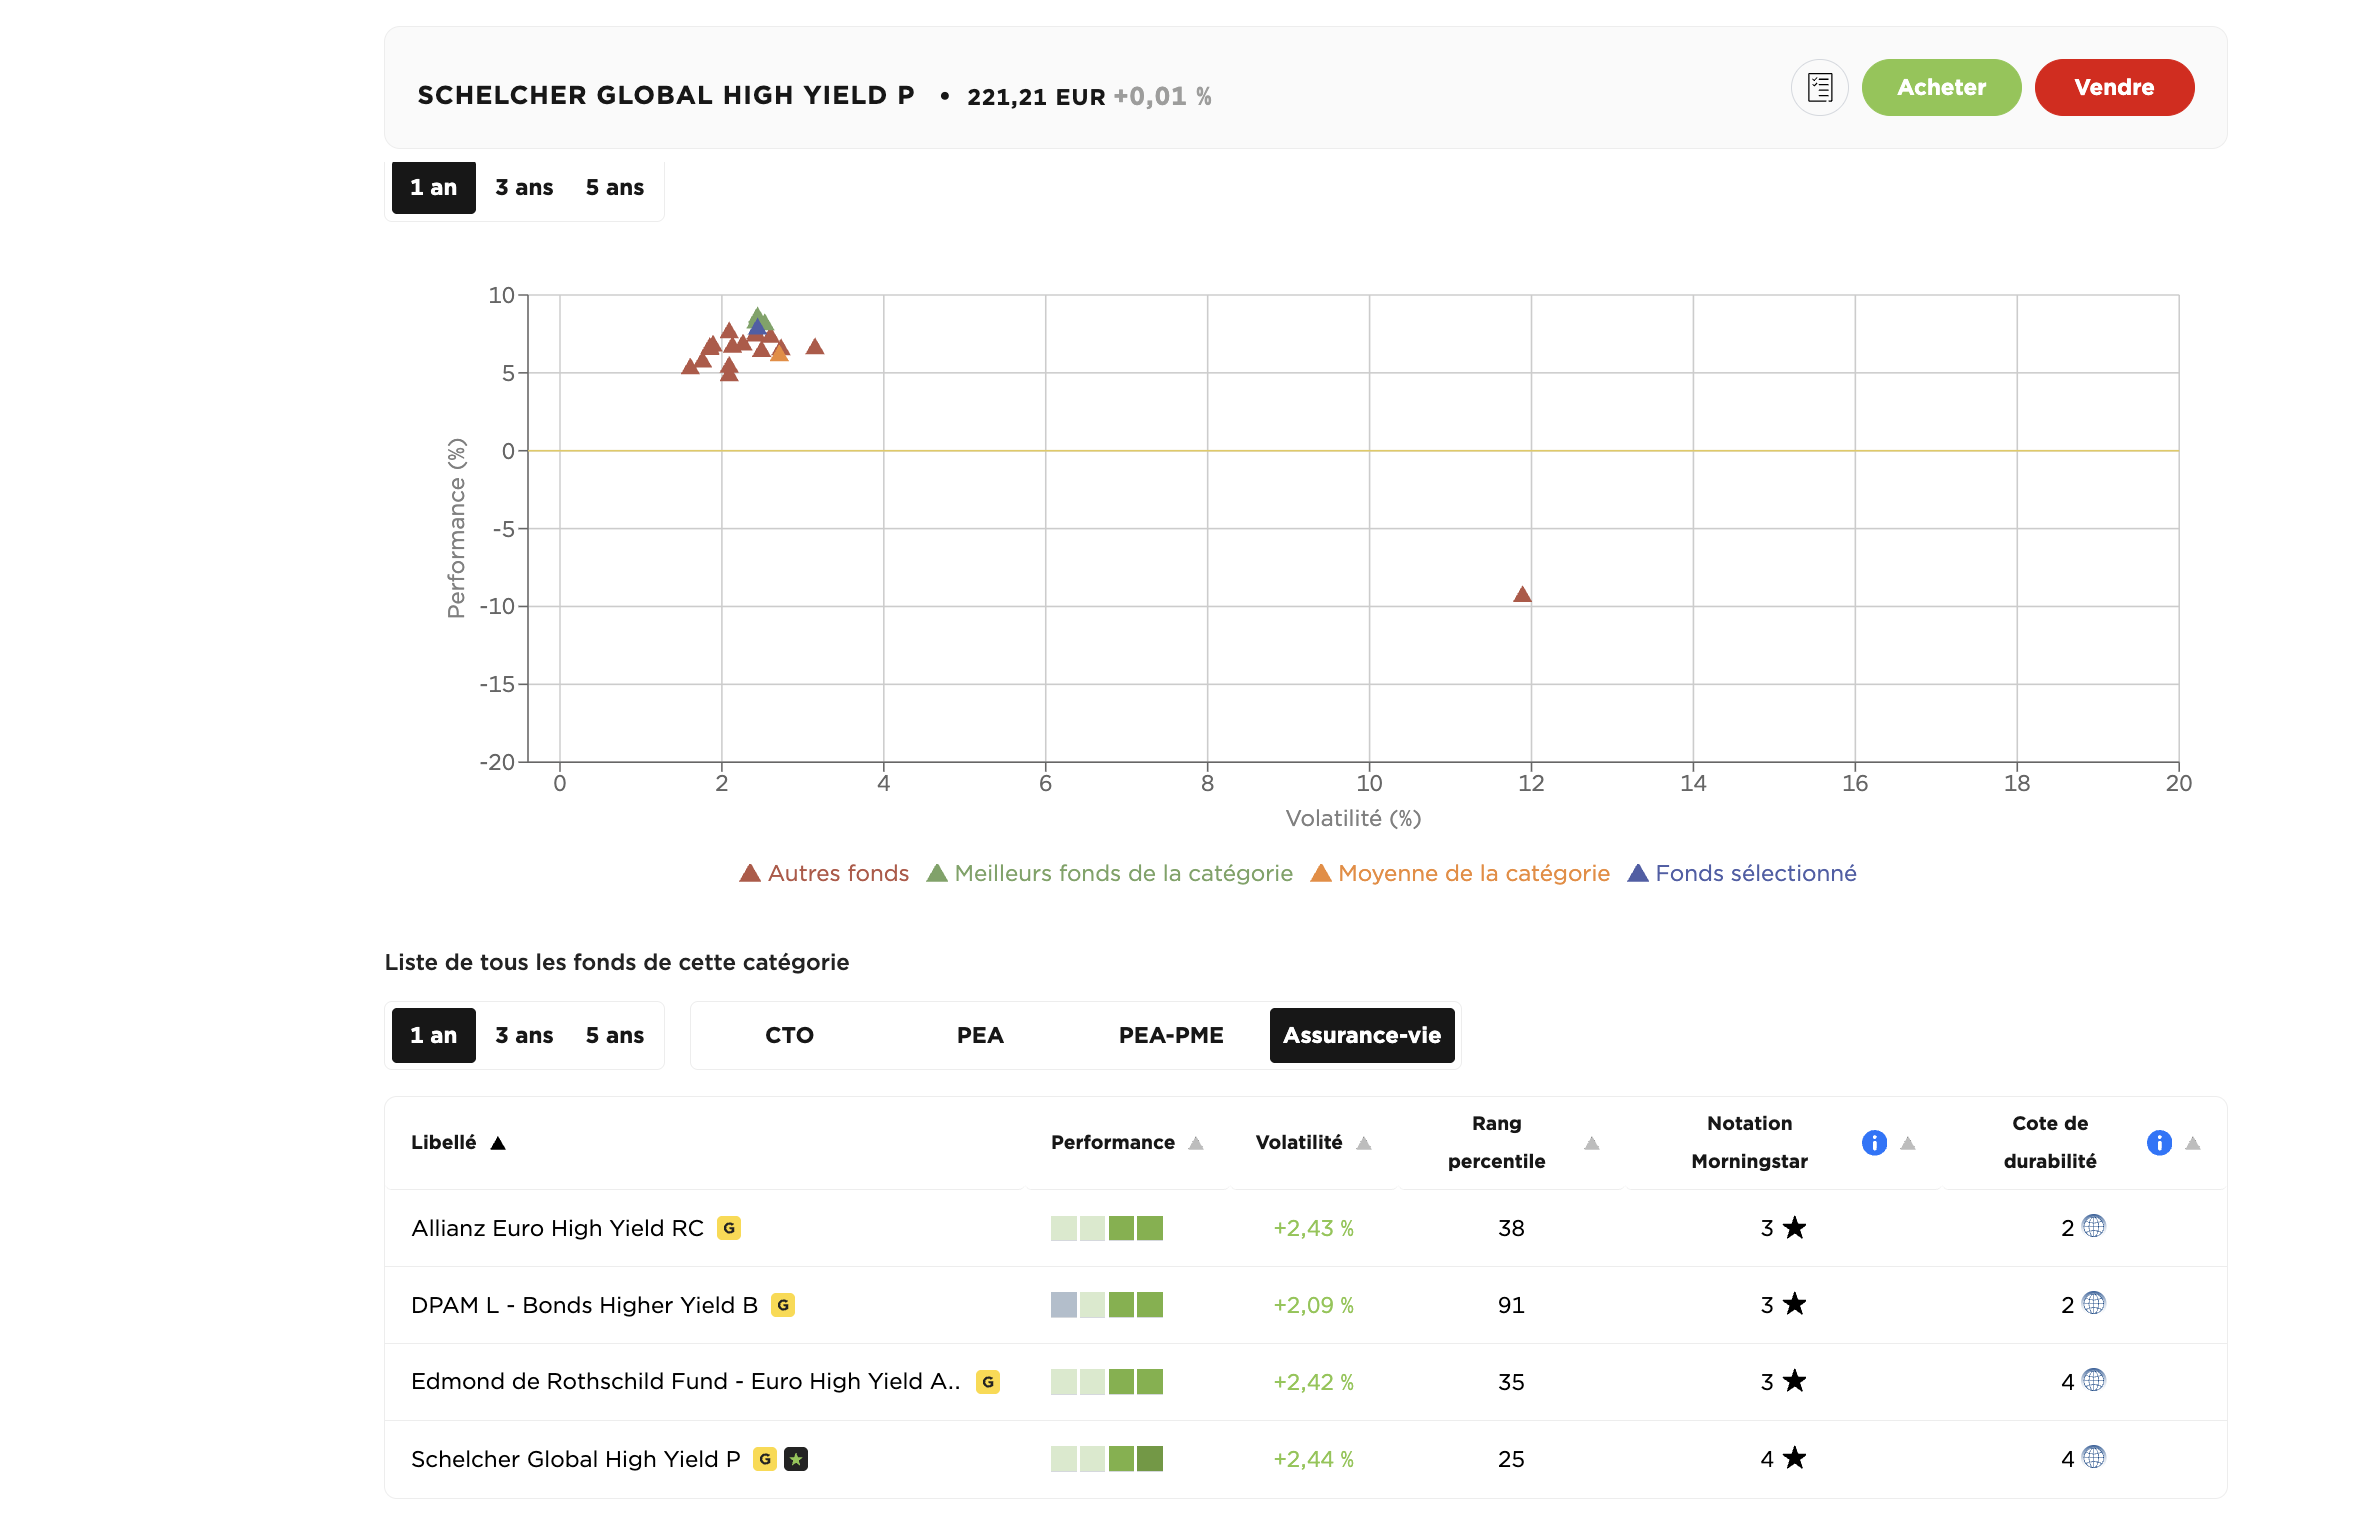Click the G badge next to Allianz Euro High Yield

pos(729,1228)
